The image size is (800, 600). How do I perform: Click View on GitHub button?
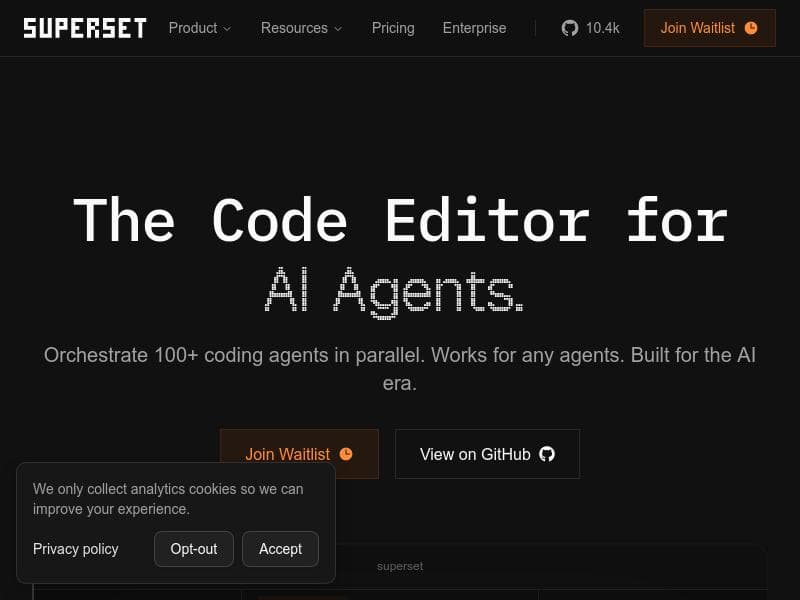(x=487, y=454)
